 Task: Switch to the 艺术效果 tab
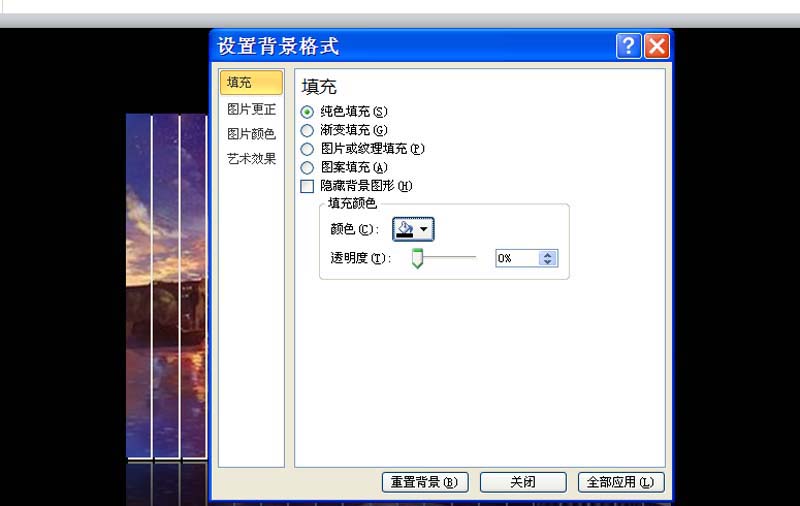[x=251, y=159]
